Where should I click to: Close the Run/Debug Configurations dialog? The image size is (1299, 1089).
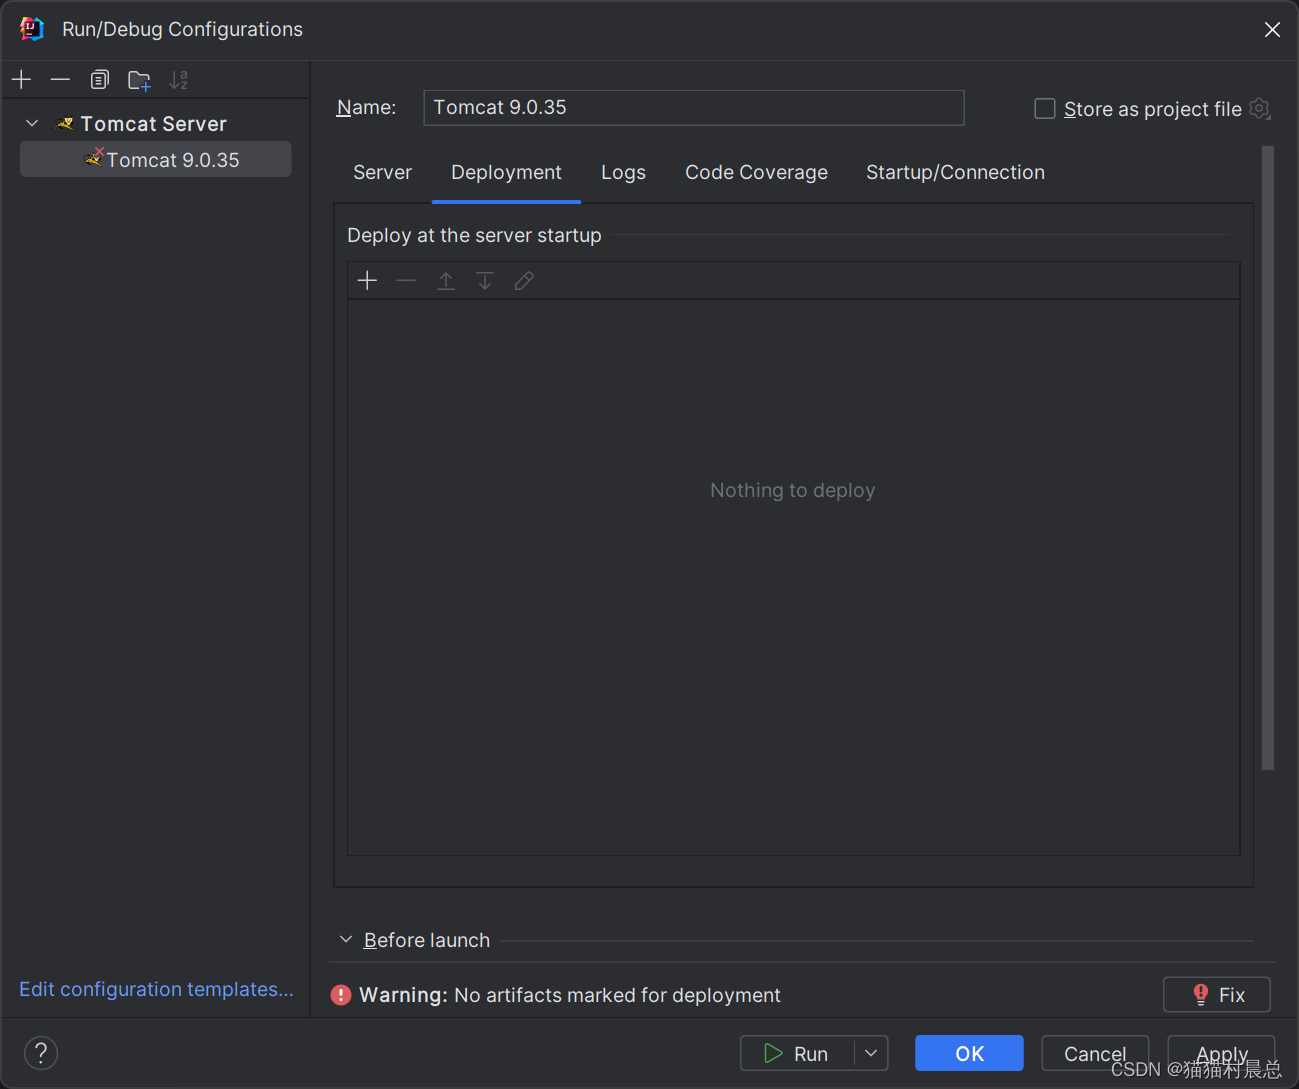pyautogui.click(x=1272, y=29)
